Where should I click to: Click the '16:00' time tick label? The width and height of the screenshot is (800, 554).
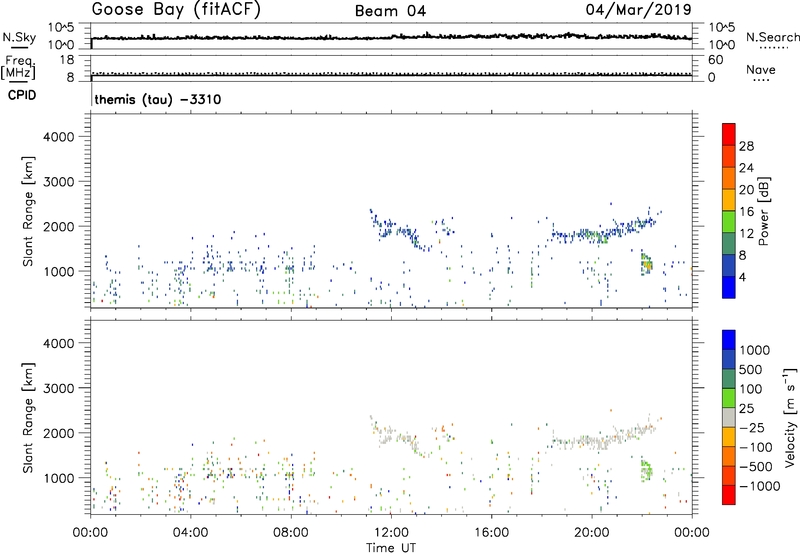(491, 533)
